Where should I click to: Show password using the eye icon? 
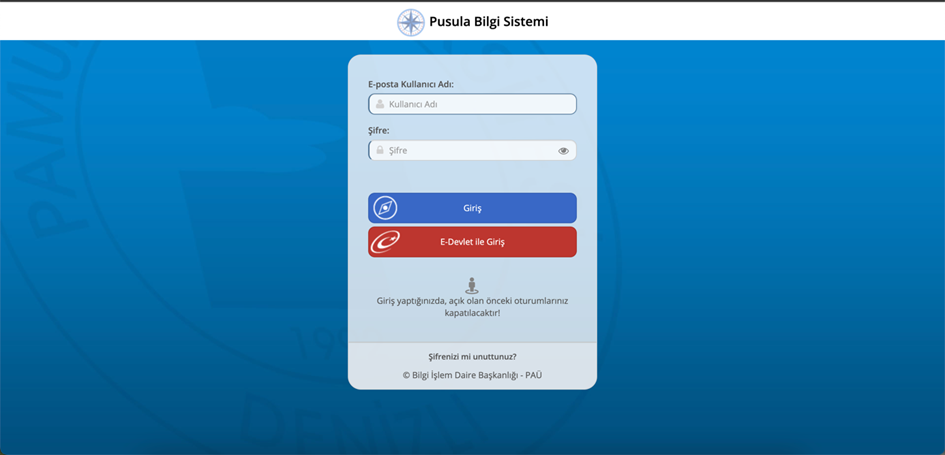[x=563, y=151]
